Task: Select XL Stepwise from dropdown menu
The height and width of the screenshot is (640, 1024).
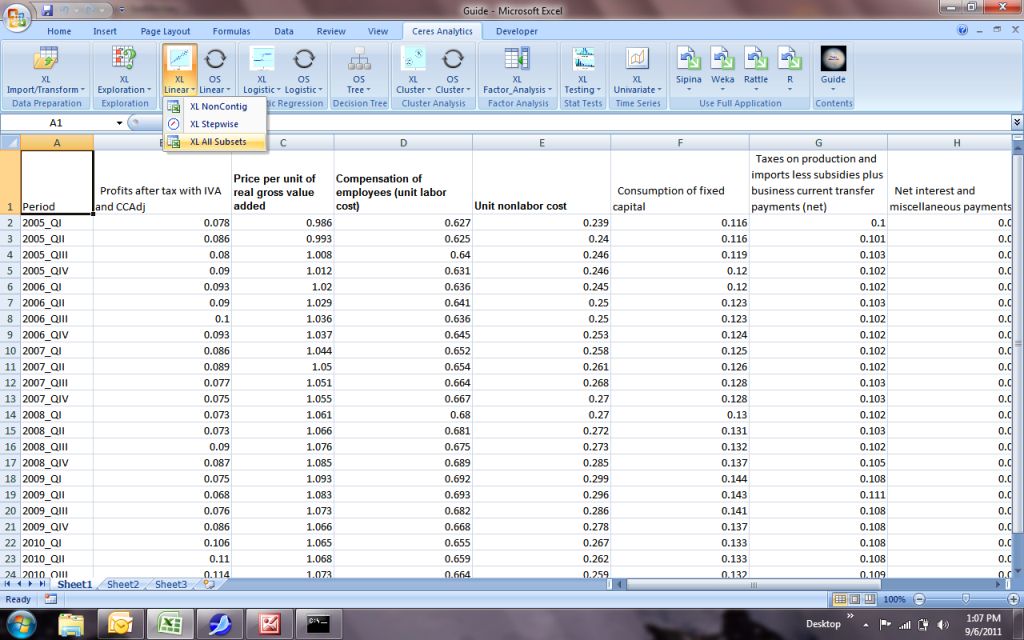Action: (214, 124)
